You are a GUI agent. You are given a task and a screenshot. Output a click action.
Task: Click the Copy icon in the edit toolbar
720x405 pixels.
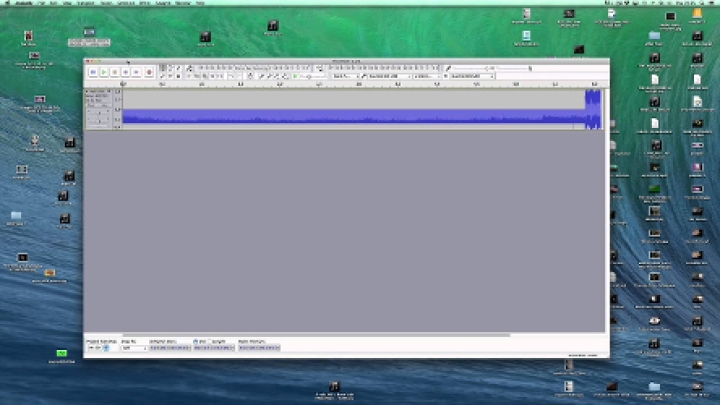click(197, 76)
